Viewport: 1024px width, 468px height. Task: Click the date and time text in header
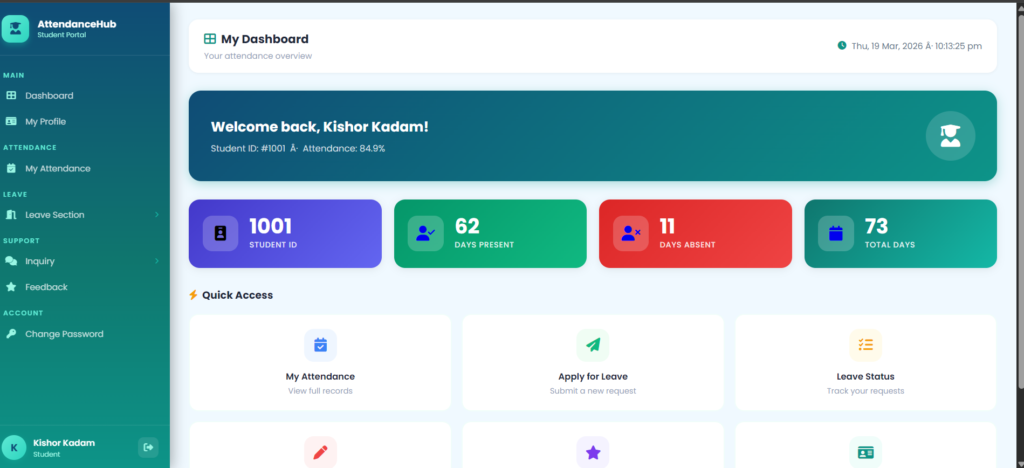point(916,46)
